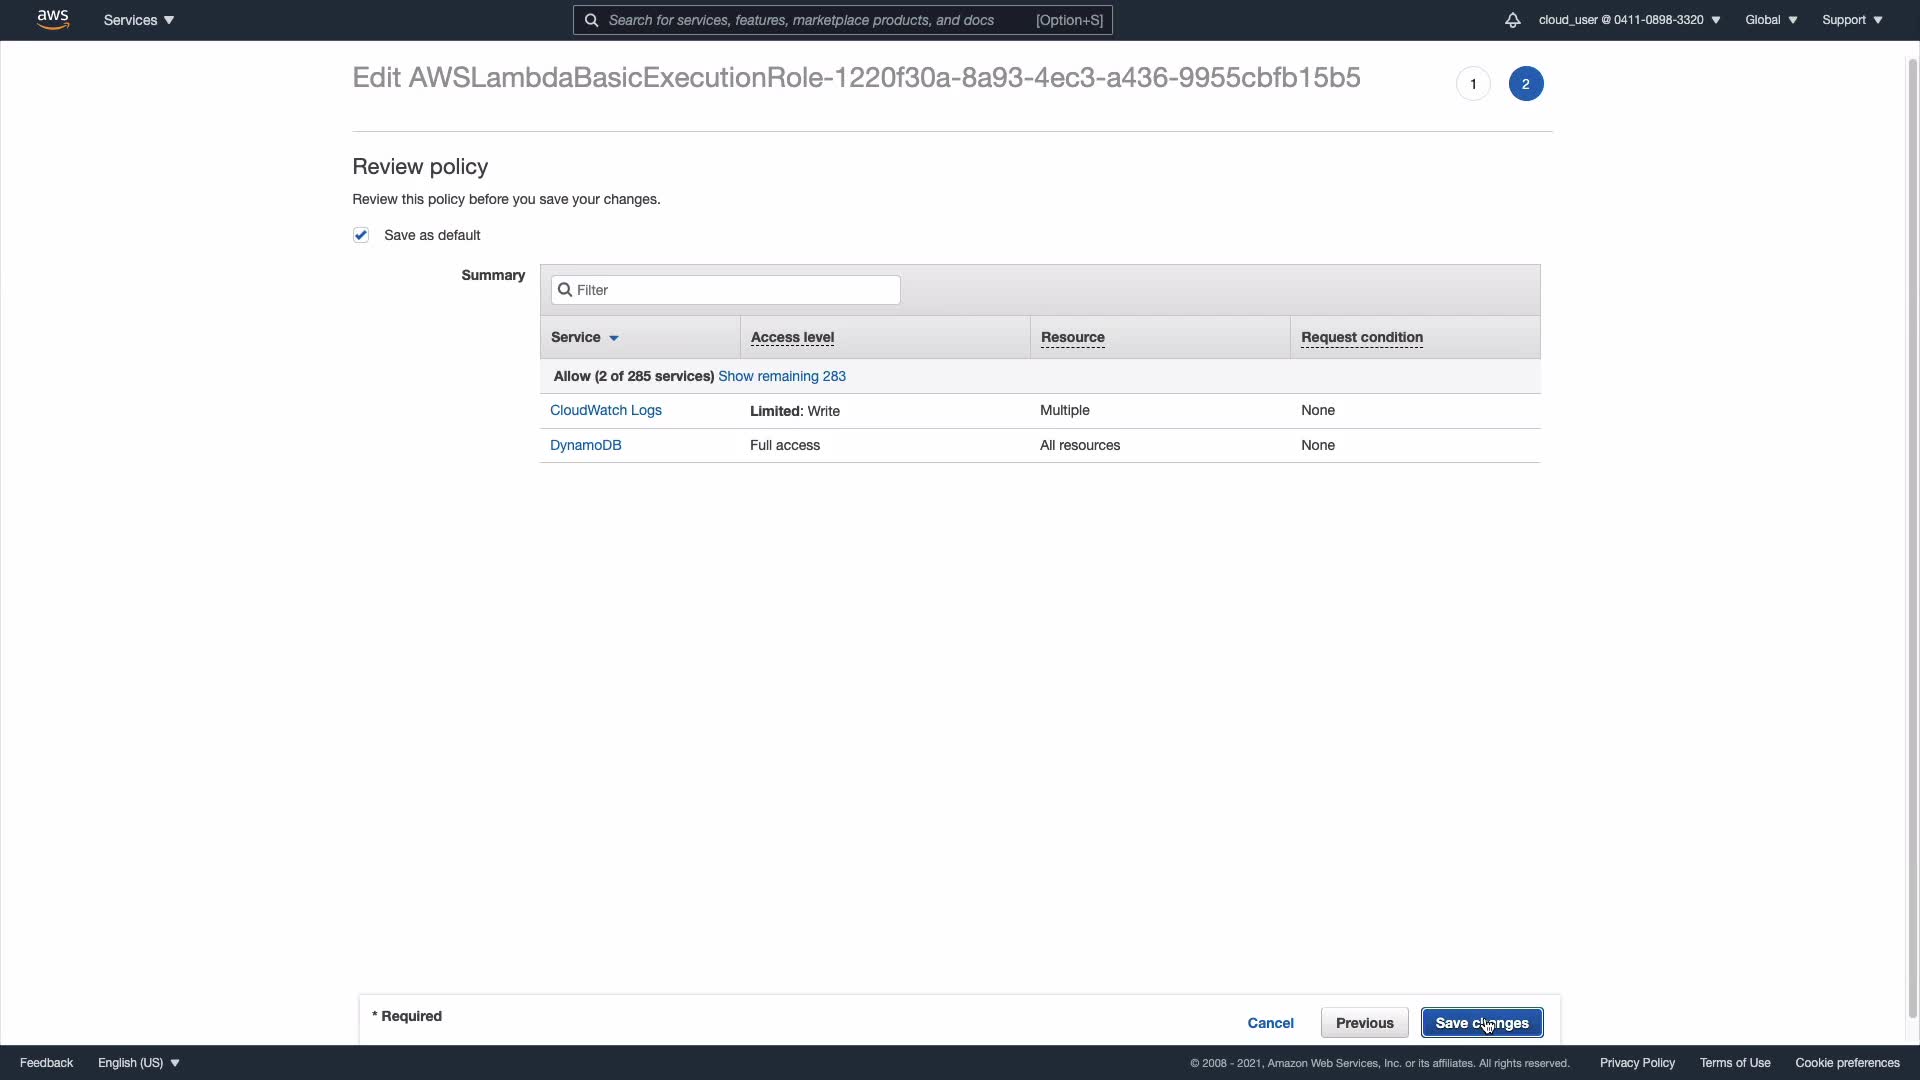1920x1080 pixels.
Task: Click into the Filter input field
Action: (x=735, y=290)
